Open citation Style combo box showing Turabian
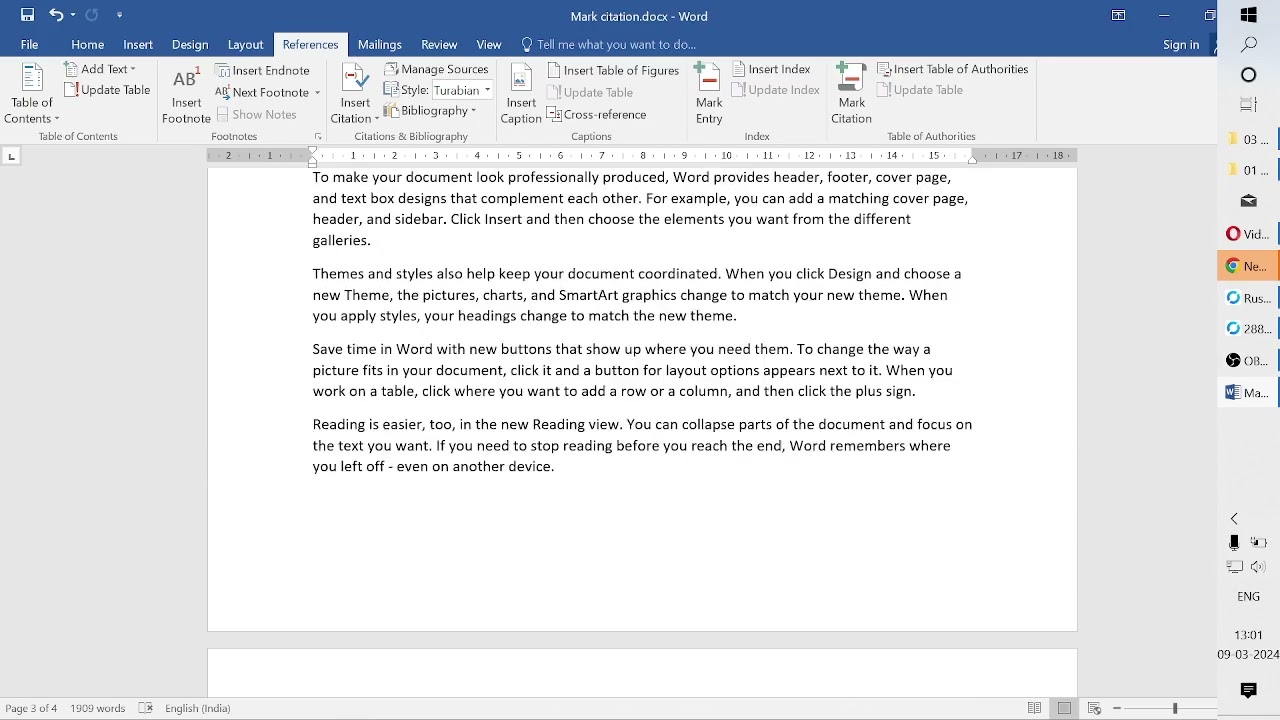 pos(461,90)
